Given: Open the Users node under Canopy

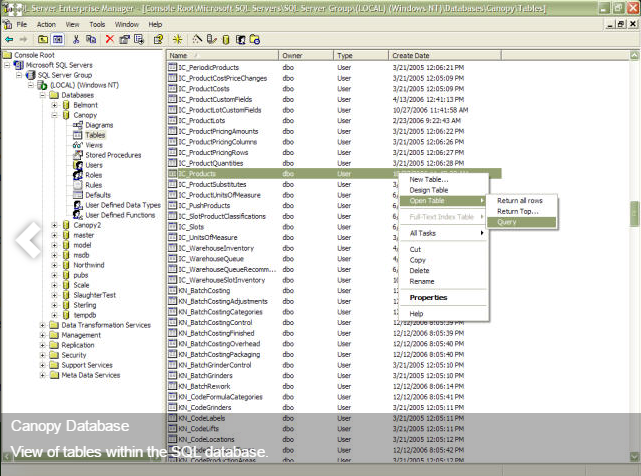Looking at the screenshot, I should [x=93, y=165].
